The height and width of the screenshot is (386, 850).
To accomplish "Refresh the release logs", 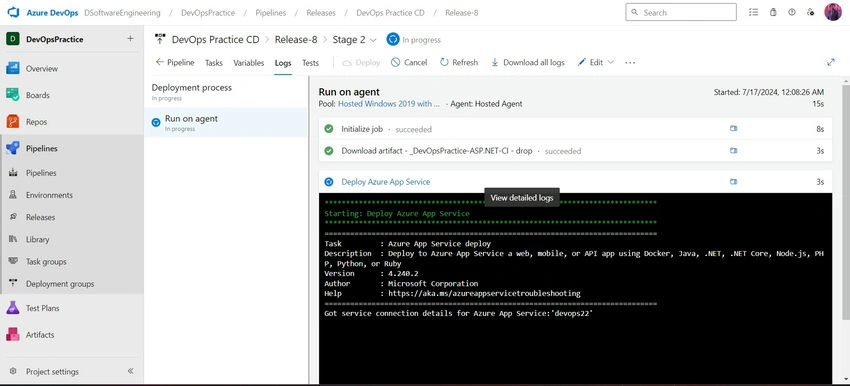I will pyautogui.click(x=459, y=62).
